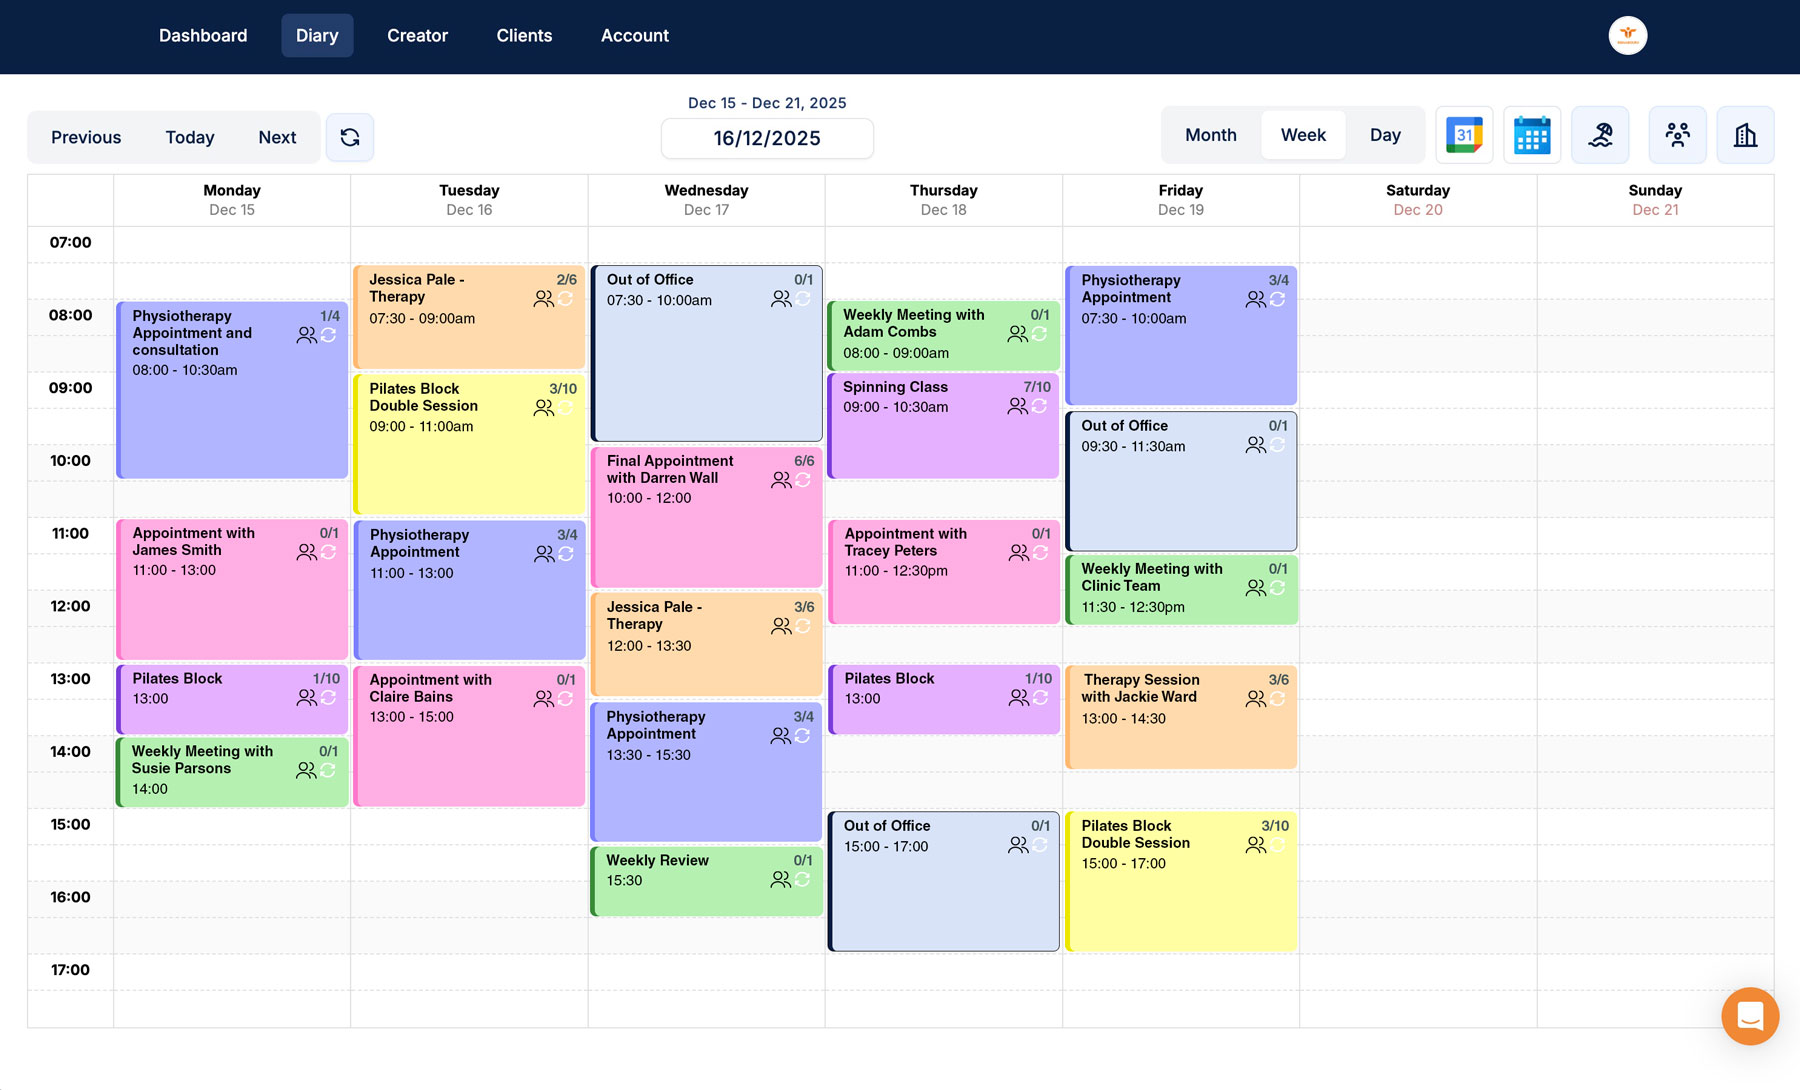Open the chat bubble in bottom corner
Image resolution: width=1800 pixels, height=1090 pixels.
click(1749, 1016)
